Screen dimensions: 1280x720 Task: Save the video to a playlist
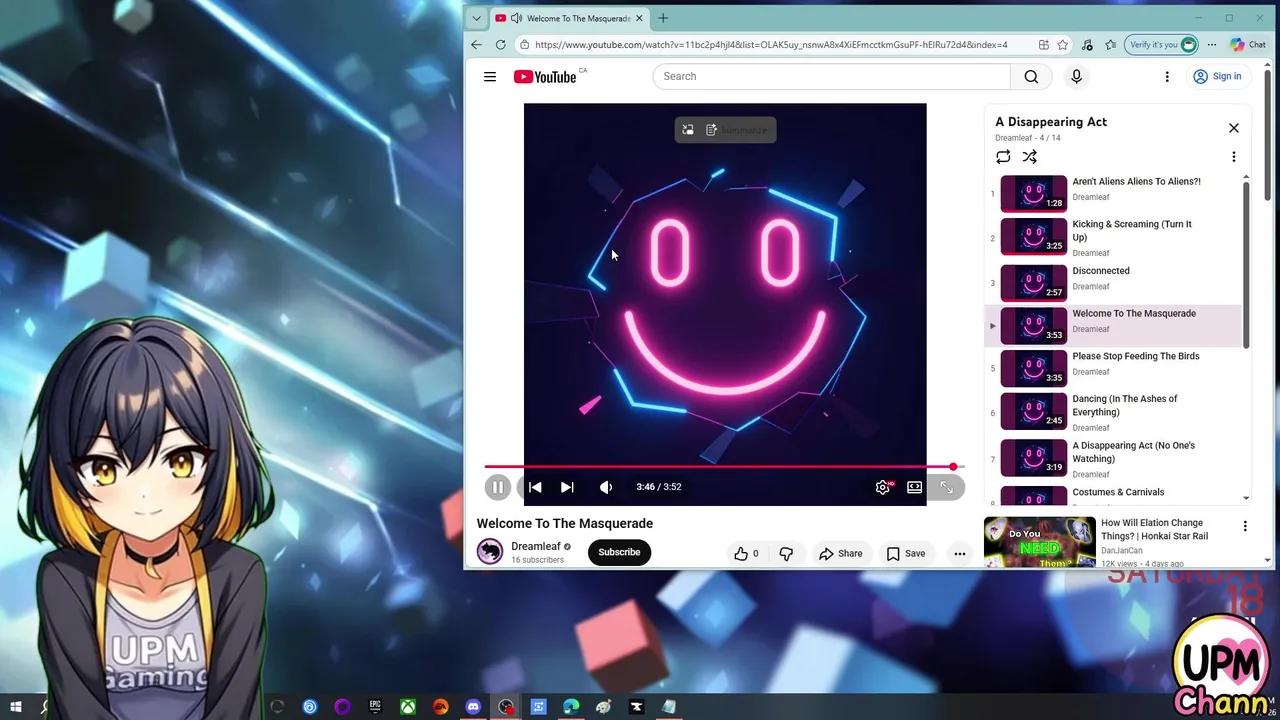pos(906,553)
